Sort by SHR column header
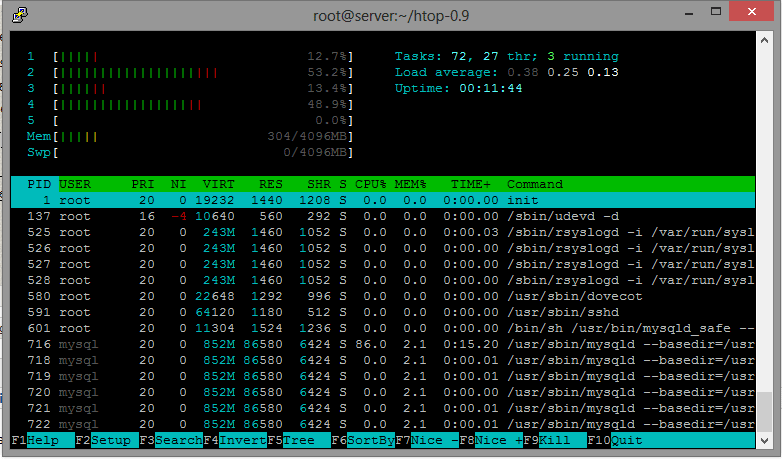 point(319,184)
